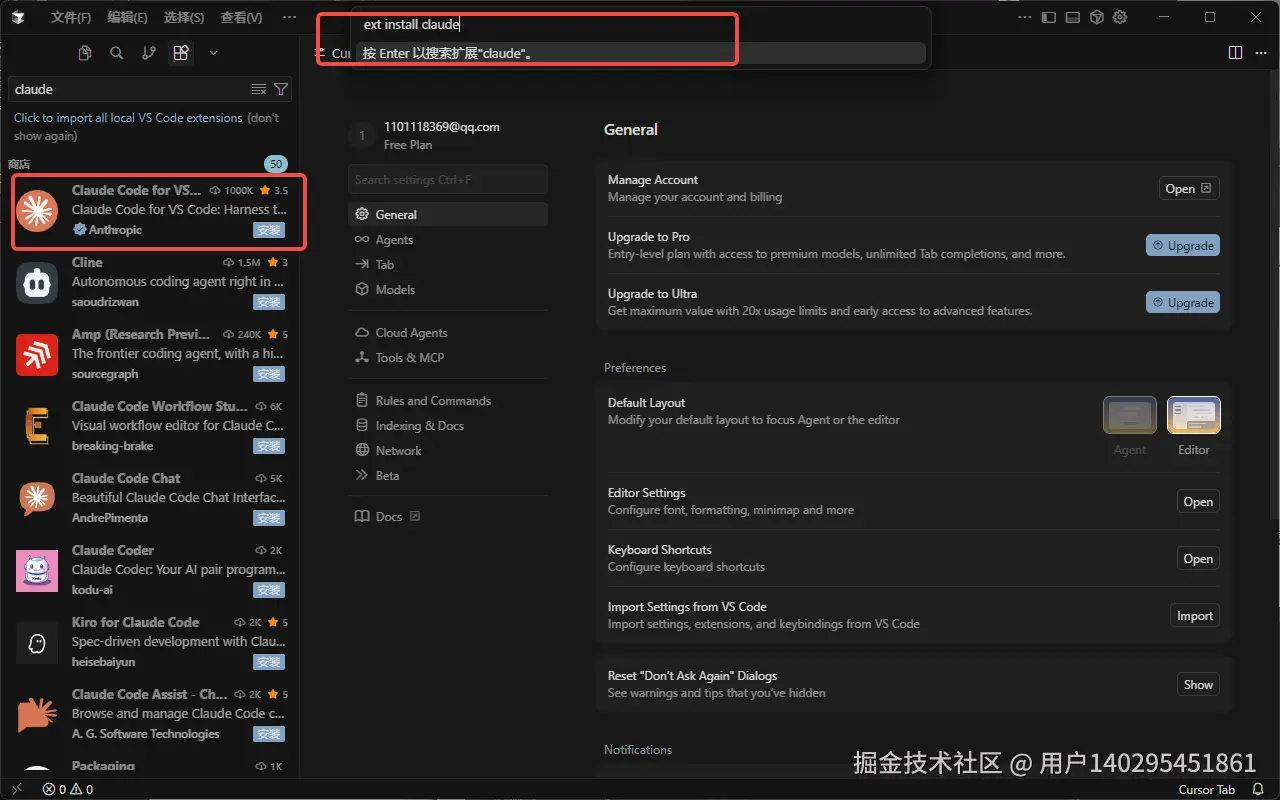This screenshot has width=1280, height=800.
Task: Open the 选择(S) menu
Action: [x=184, y=17]
